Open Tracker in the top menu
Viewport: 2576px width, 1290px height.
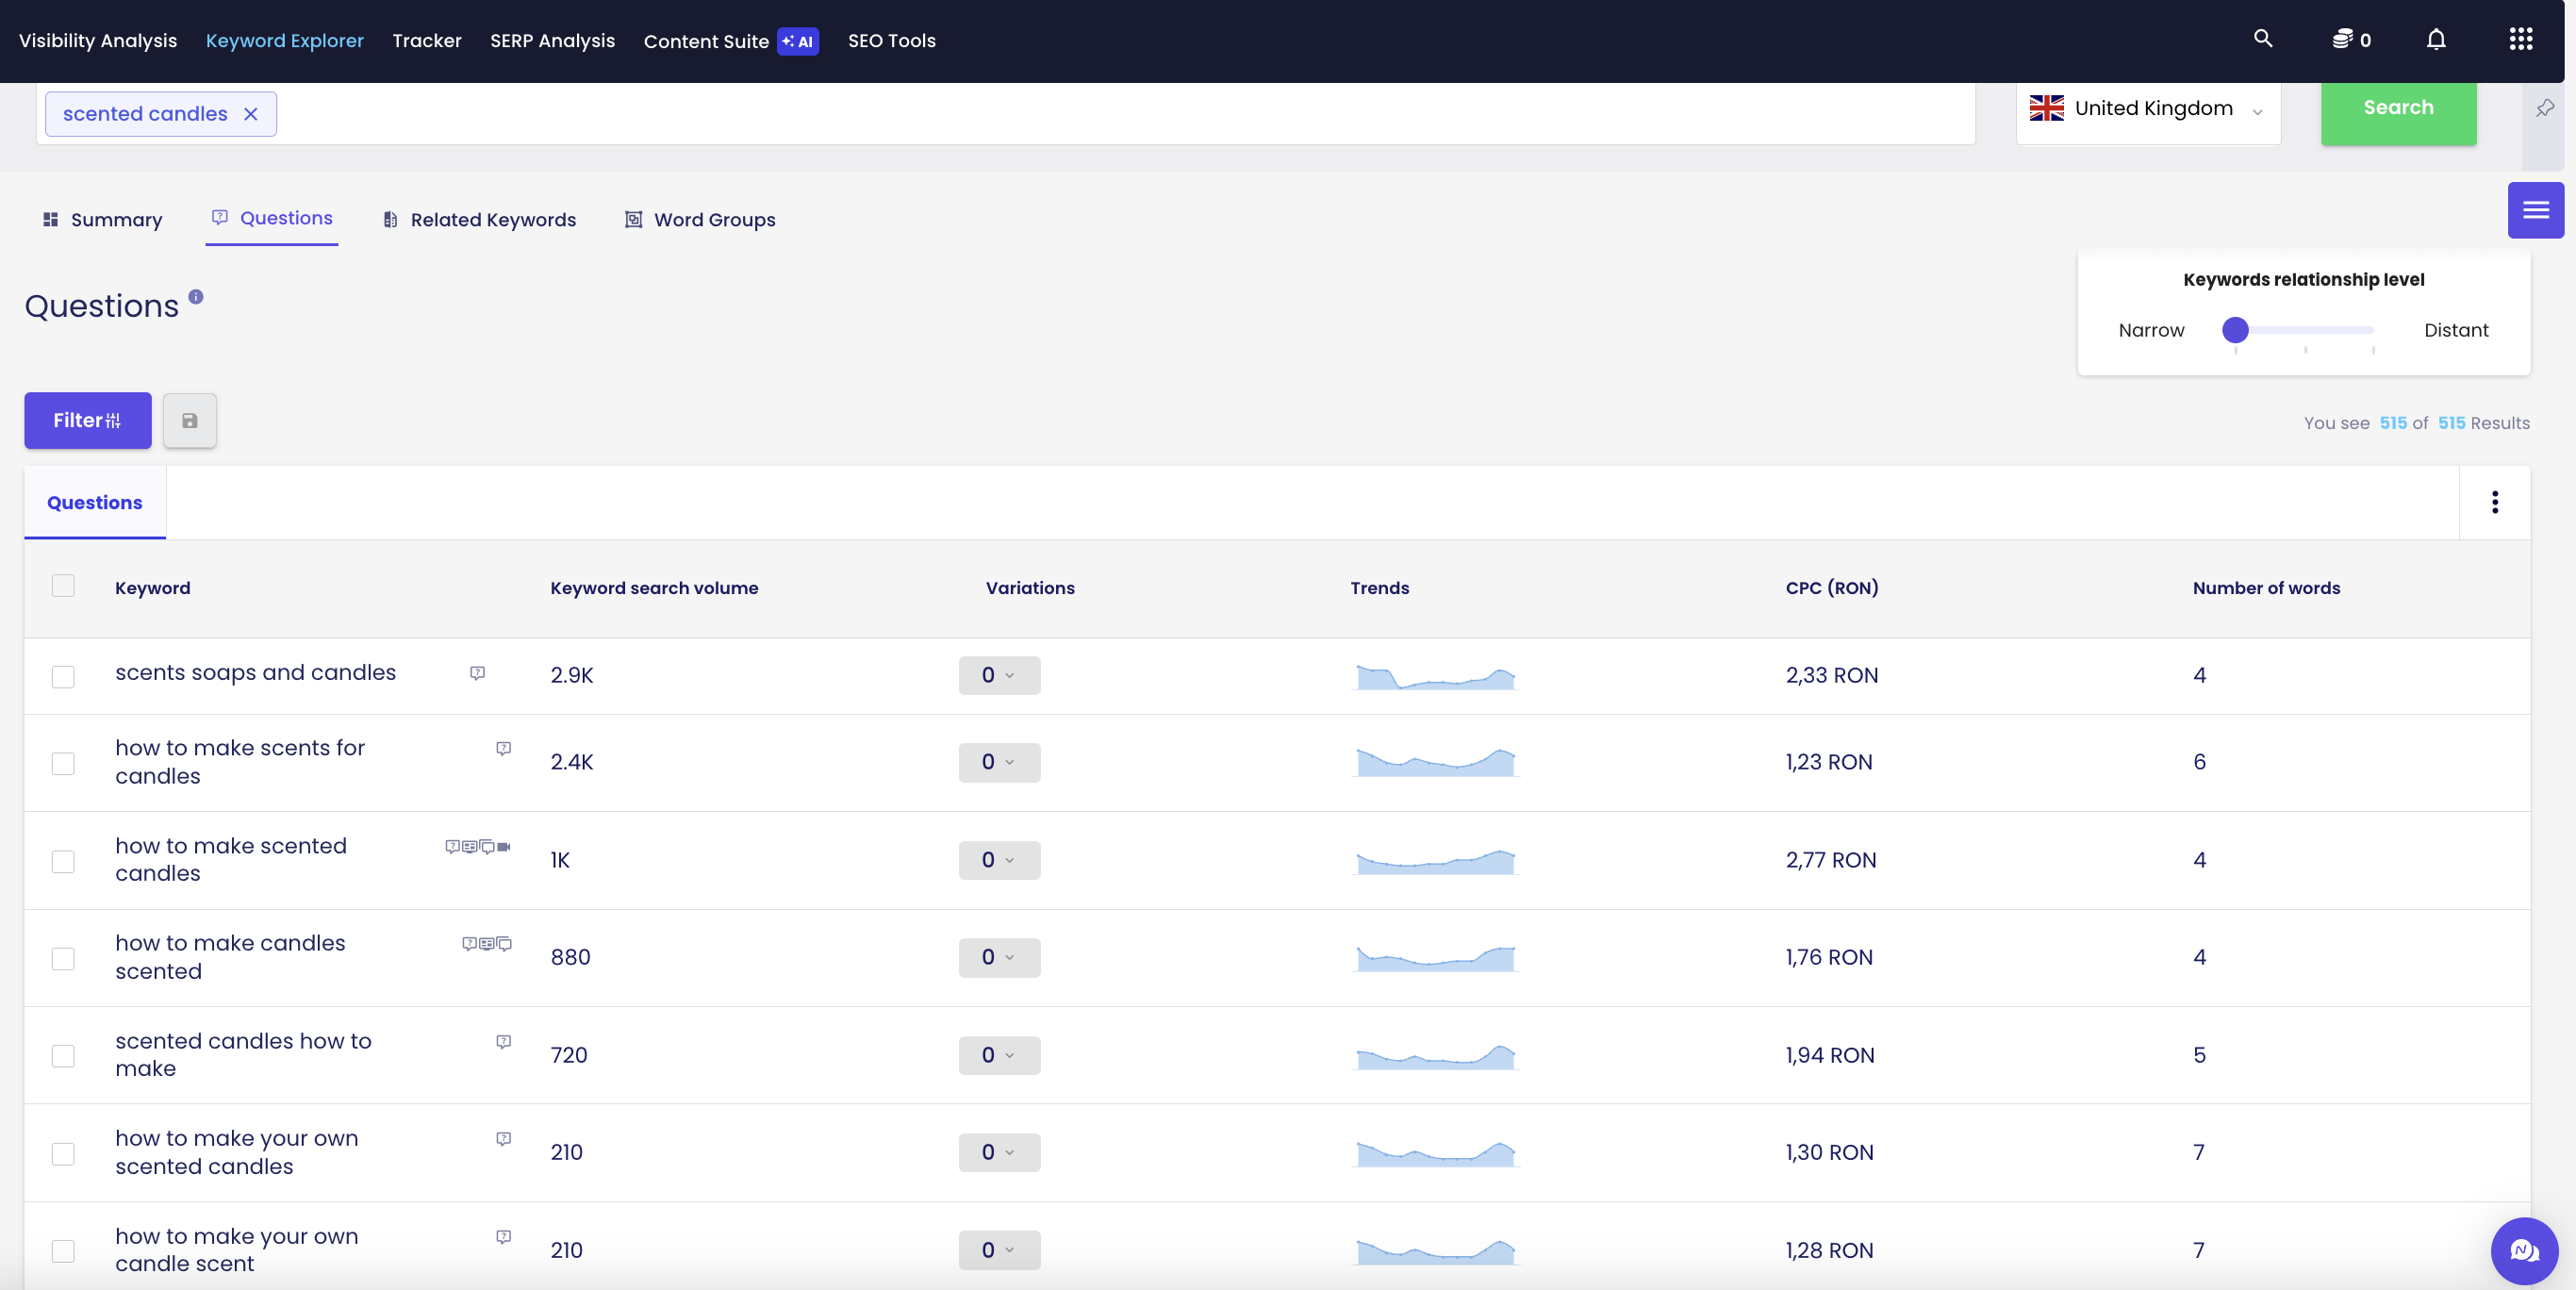427,41
